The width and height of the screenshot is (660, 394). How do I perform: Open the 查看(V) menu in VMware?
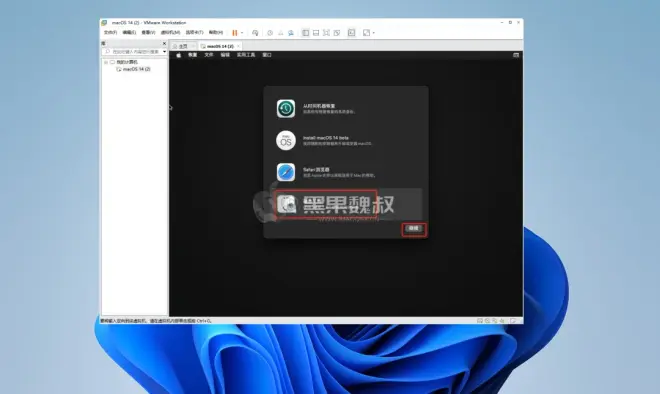click(148, 32)
